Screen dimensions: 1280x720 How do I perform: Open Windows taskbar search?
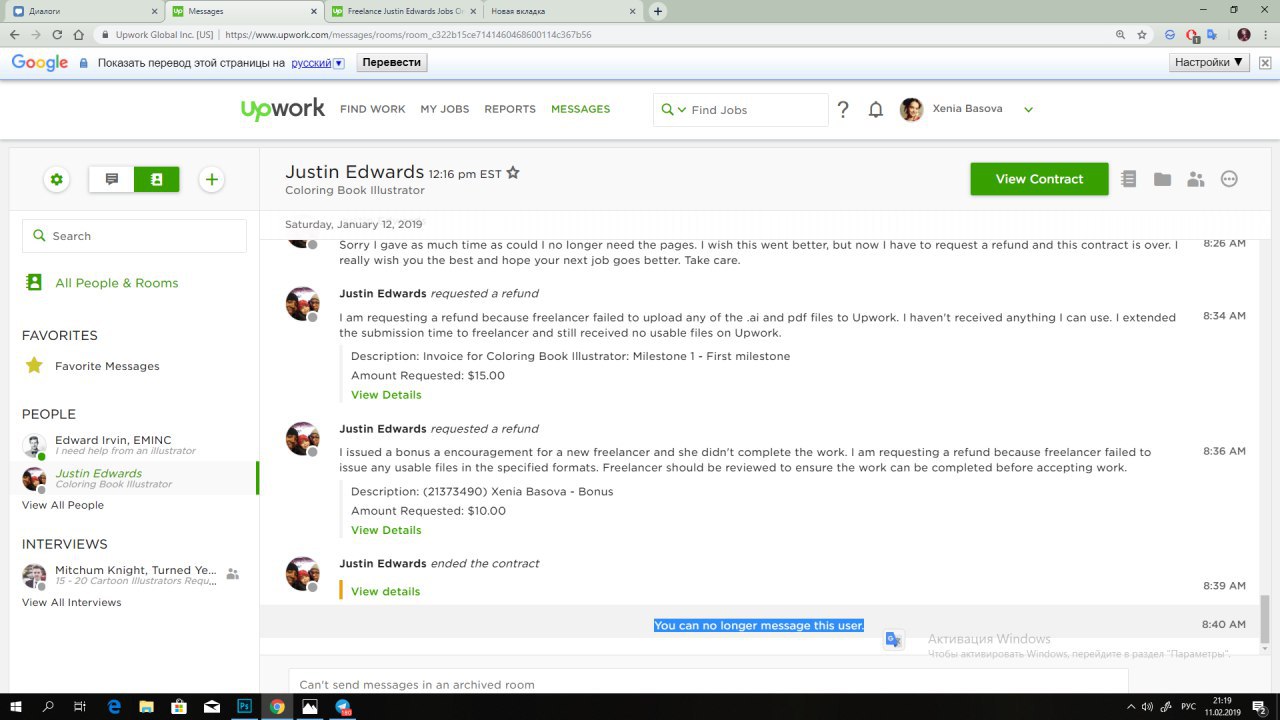pos(49,706)
